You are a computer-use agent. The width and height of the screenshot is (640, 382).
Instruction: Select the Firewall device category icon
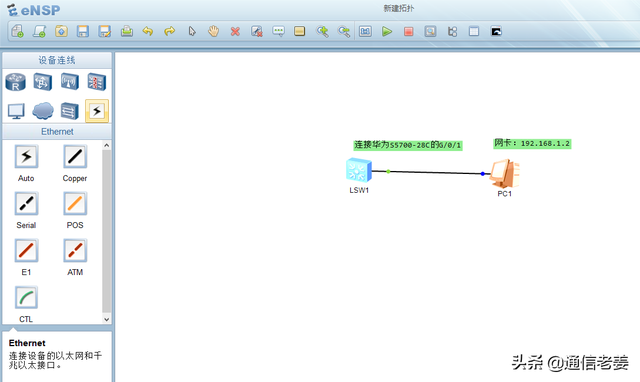point(97,82)
